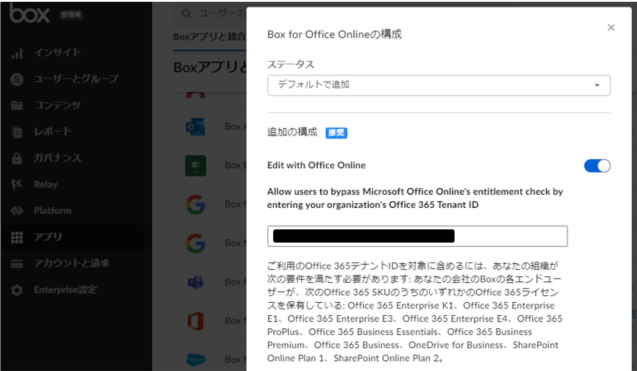Click the Office 365 Tenant ID field
Screen dimensions: 637x371
417,236
